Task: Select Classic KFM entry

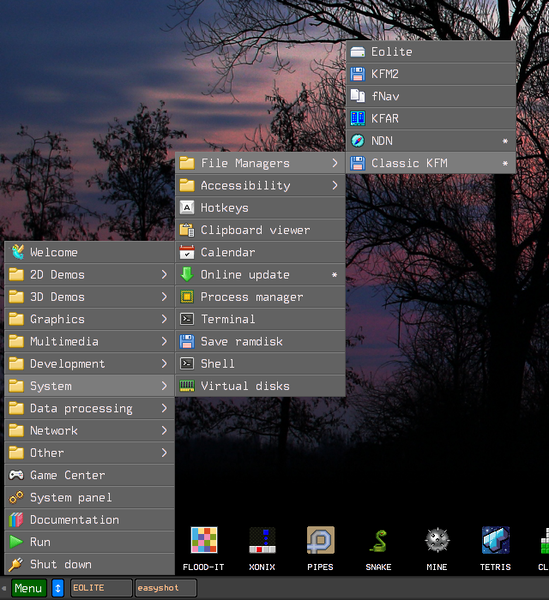Action: [431, 163]
